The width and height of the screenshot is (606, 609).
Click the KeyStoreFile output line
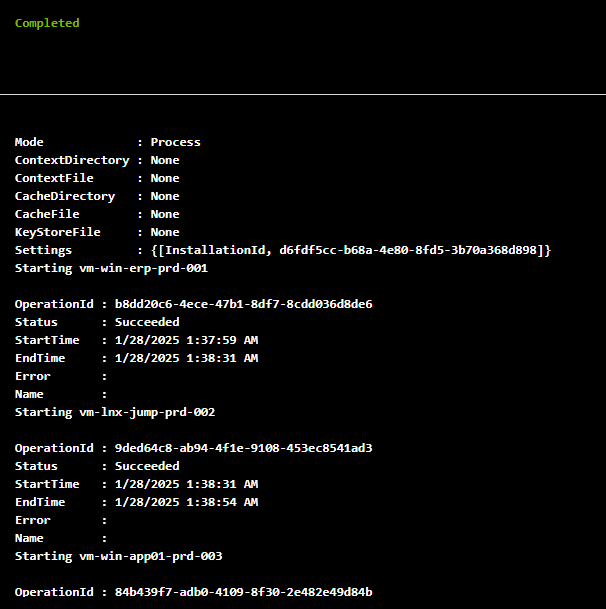click(97, 232)
